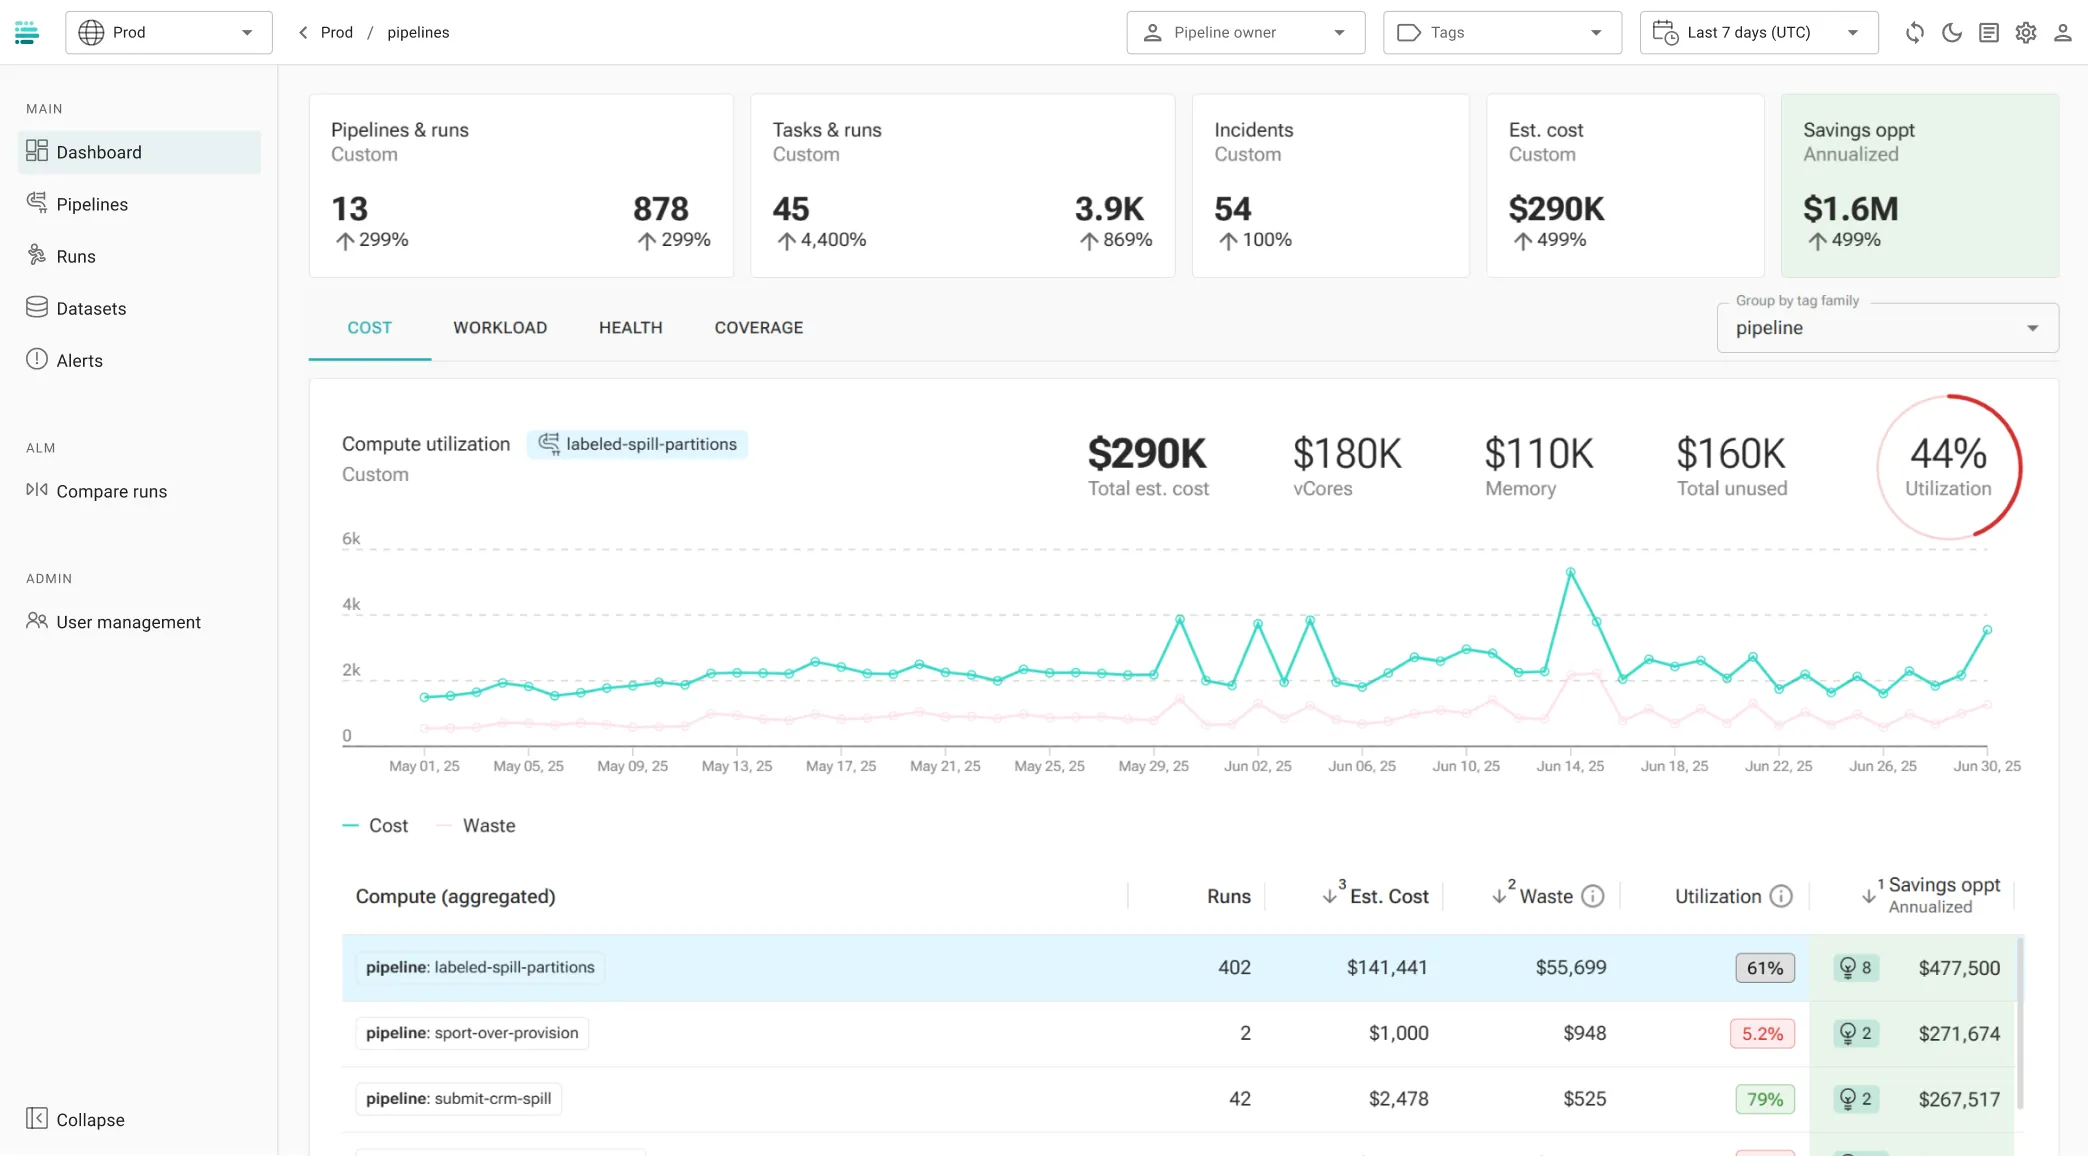Go back using the breadcrumb chevron
The height and width of the screenshot is (1156, 2088).
click(x=303, y=33)
